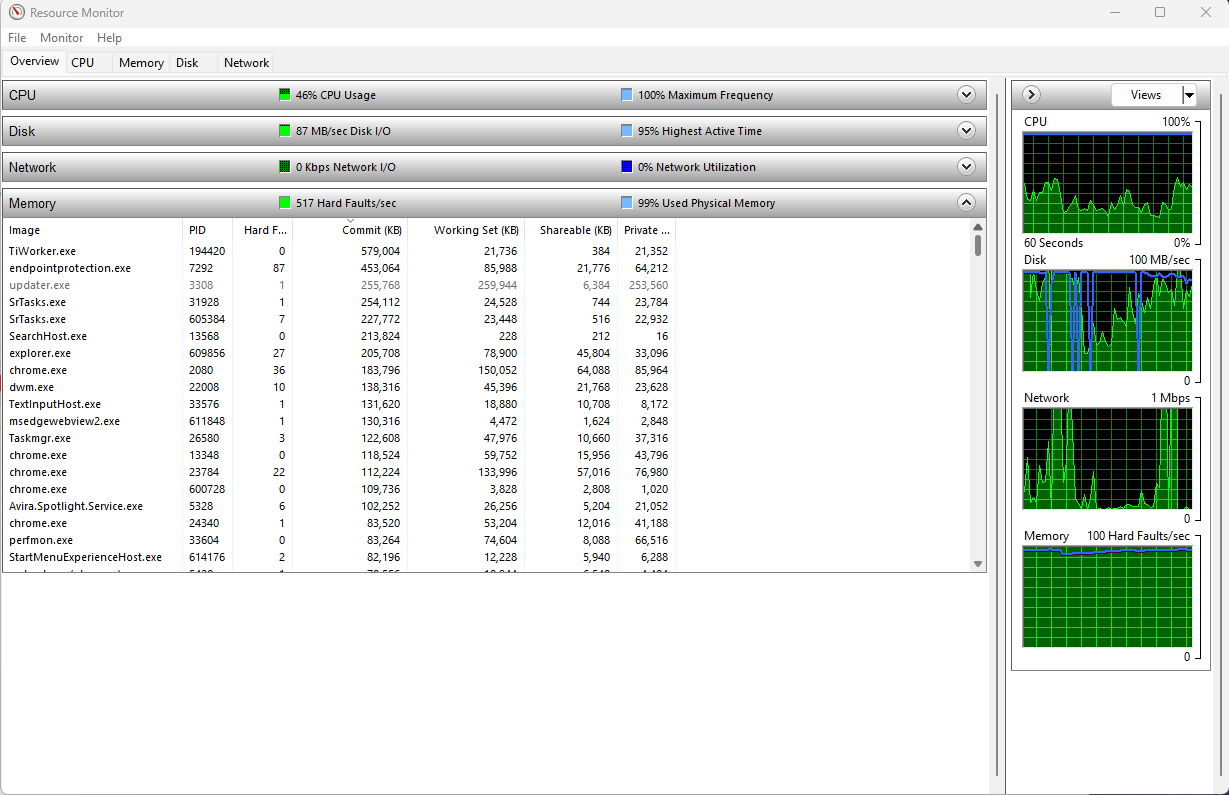Open the File menu
Screen dimensions: 1229x795
(17, 38)
